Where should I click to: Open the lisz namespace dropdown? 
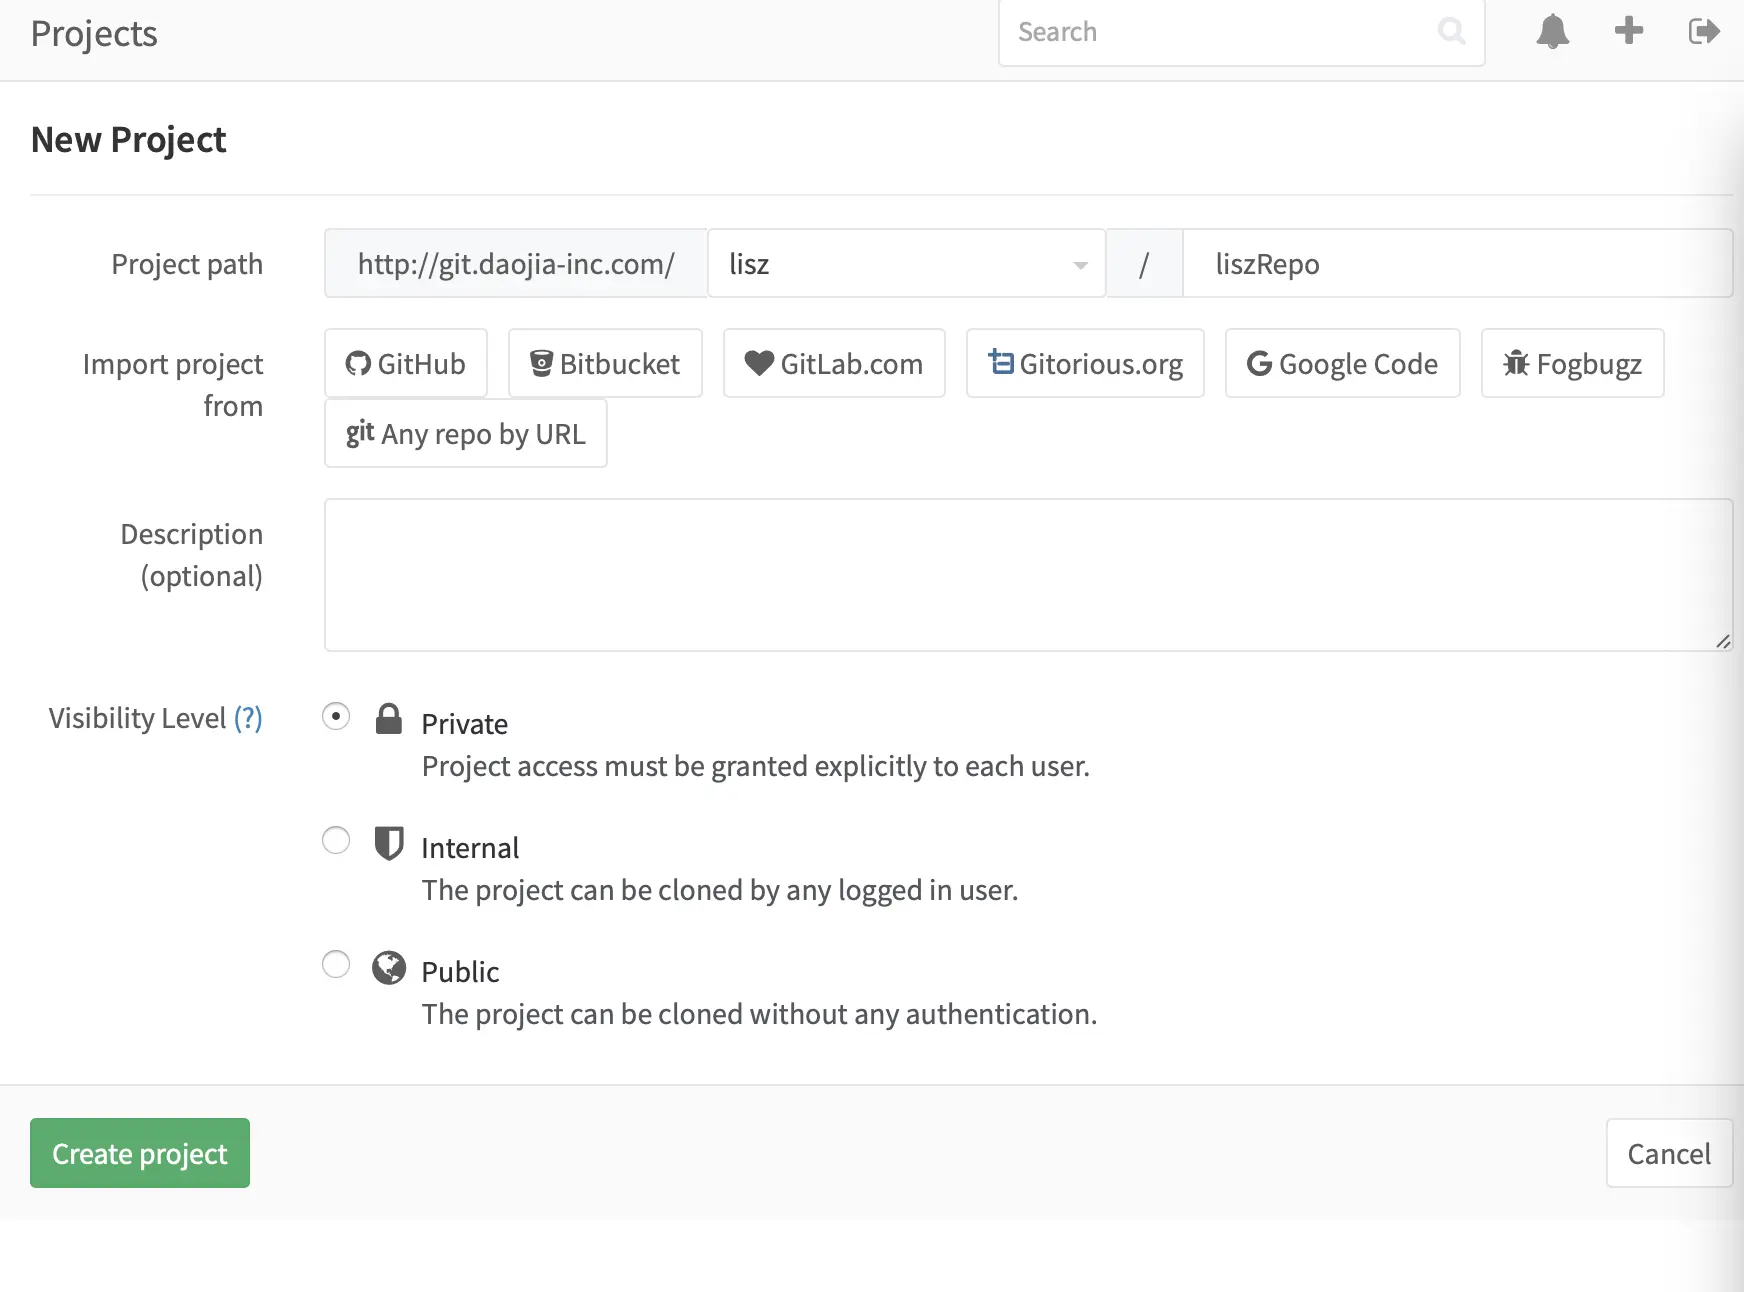906,264
